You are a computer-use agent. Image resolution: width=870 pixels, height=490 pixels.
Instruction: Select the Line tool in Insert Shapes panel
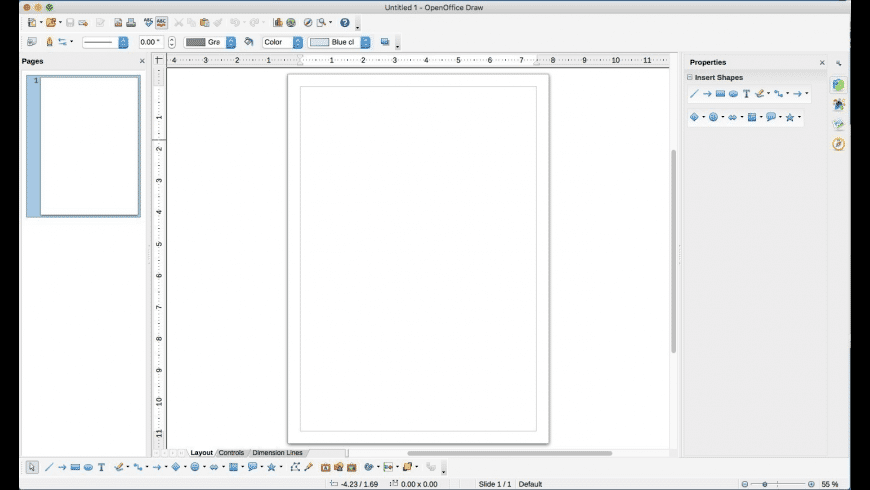coord(694,94)
